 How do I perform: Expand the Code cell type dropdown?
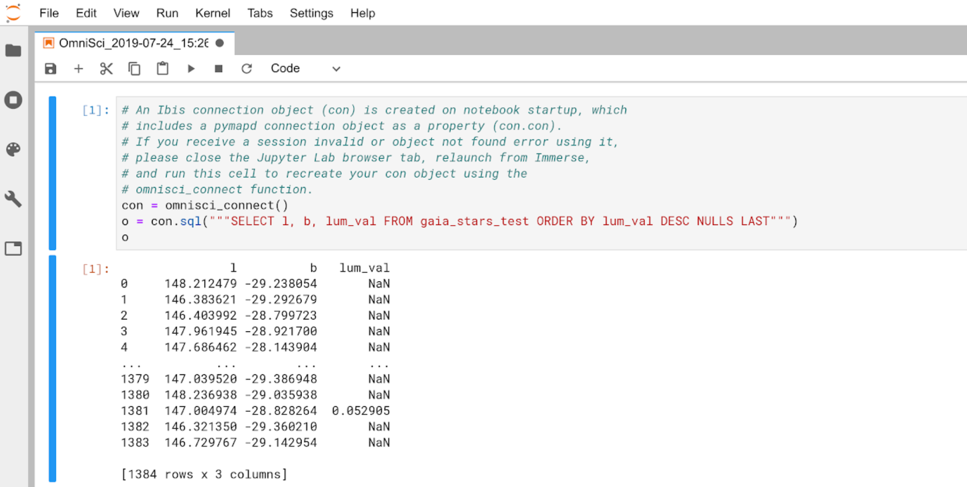click(306, 69)
